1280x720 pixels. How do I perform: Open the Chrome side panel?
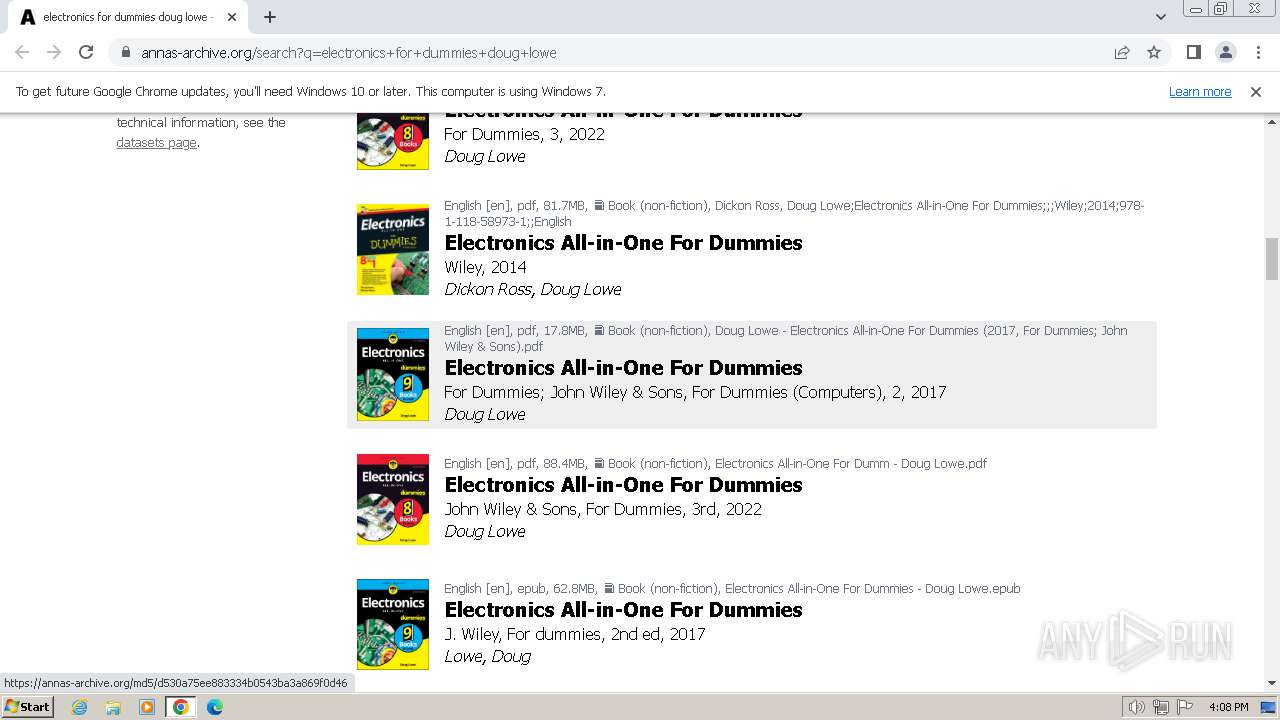(x=1193, y=52)
